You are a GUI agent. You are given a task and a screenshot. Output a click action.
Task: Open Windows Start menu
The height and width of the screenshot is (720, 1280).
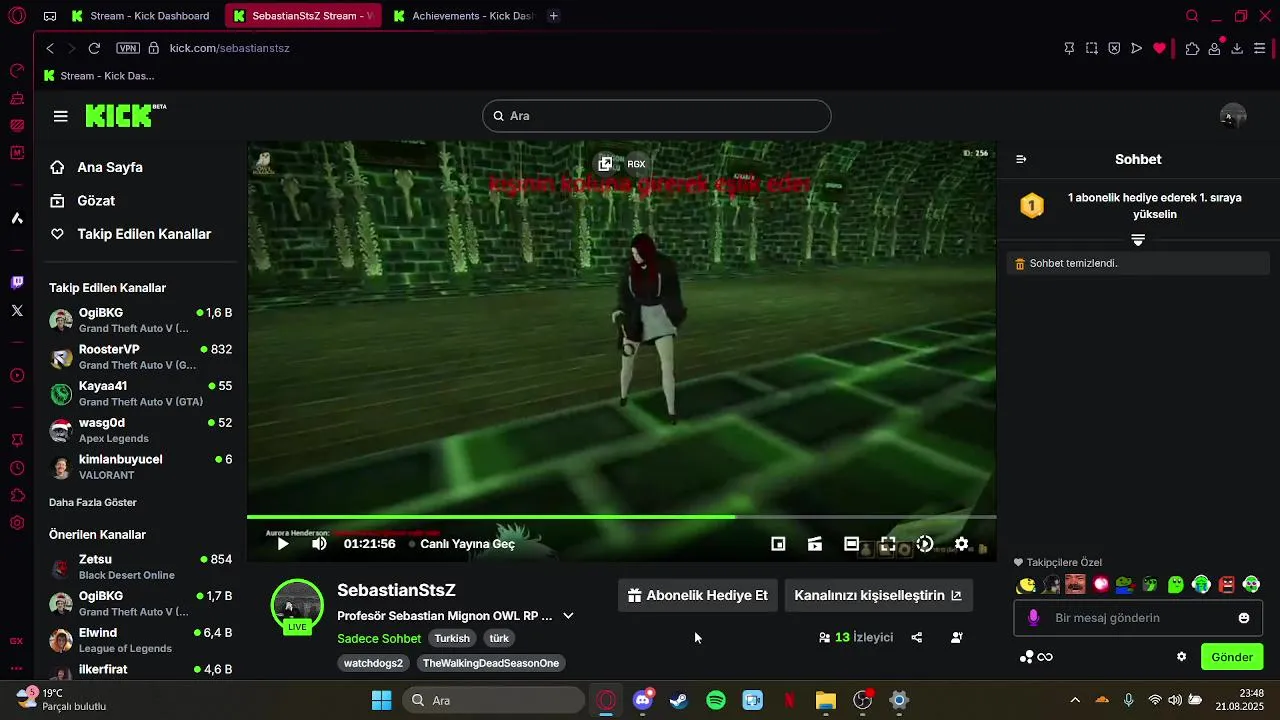pyautogui.click(x=382, y=700)
